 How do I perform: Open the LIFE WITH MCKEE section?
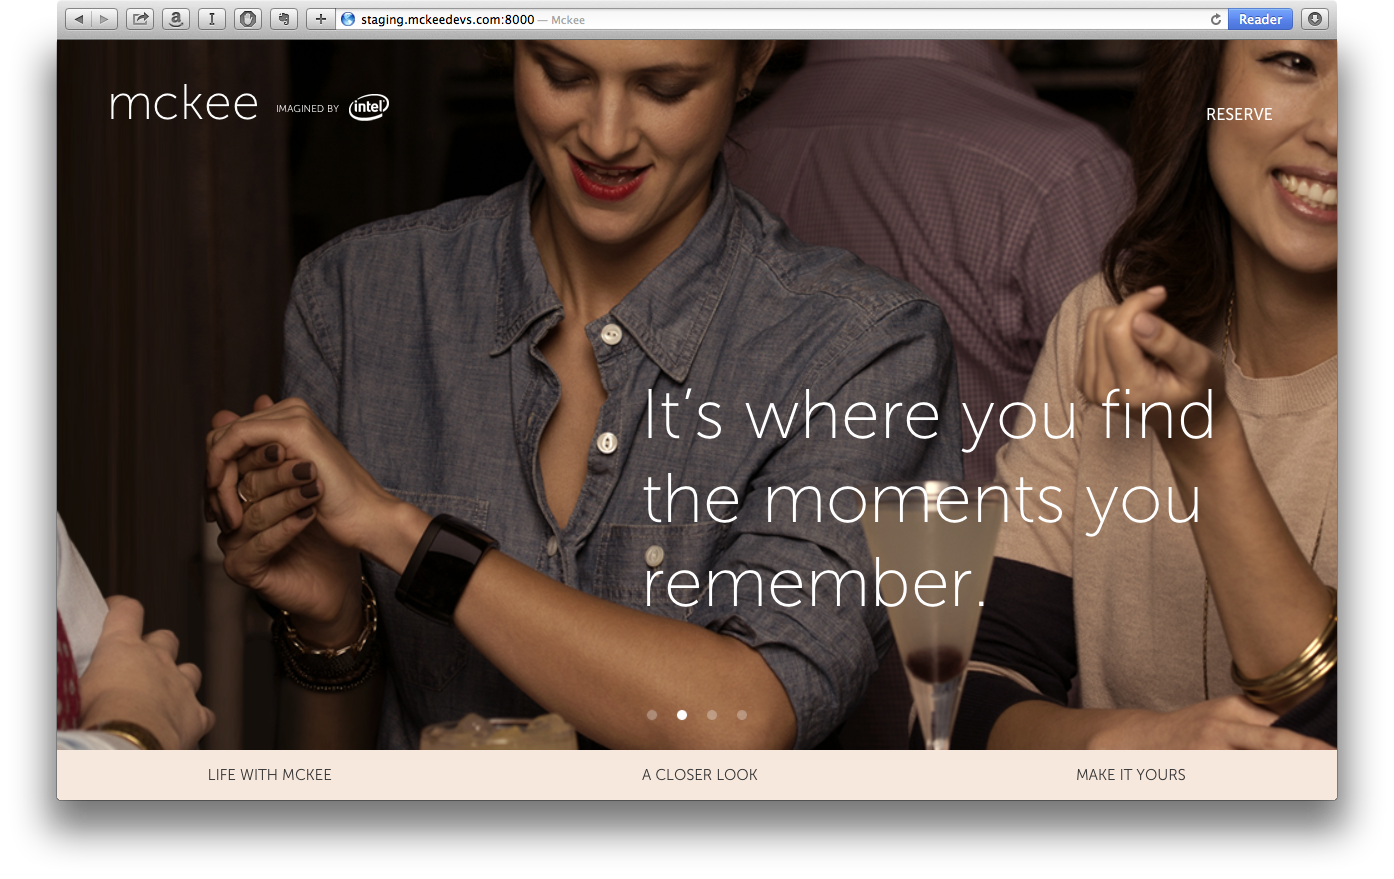[270, 775]
